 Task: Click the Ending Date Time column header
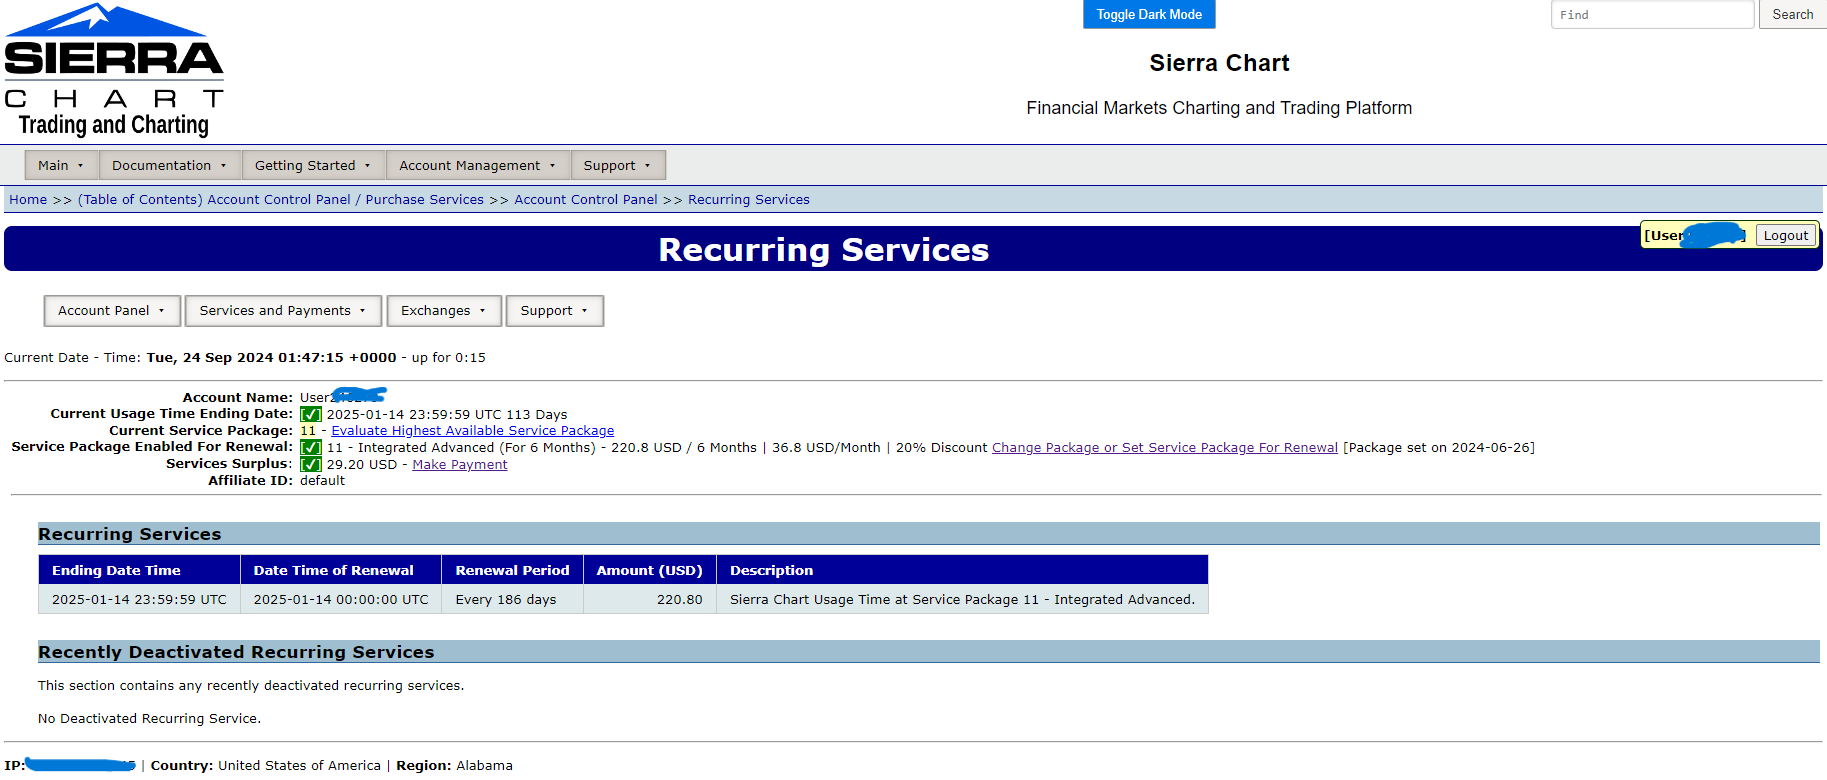point(139,570)
